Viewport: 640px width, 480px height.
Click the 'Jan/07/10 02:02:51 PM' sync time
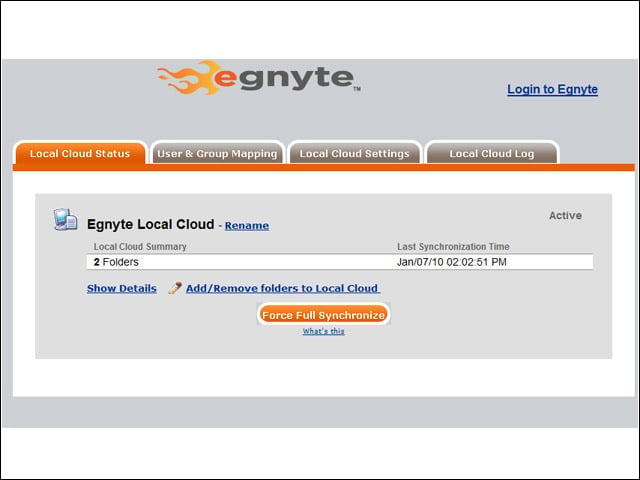click(451, 262)
